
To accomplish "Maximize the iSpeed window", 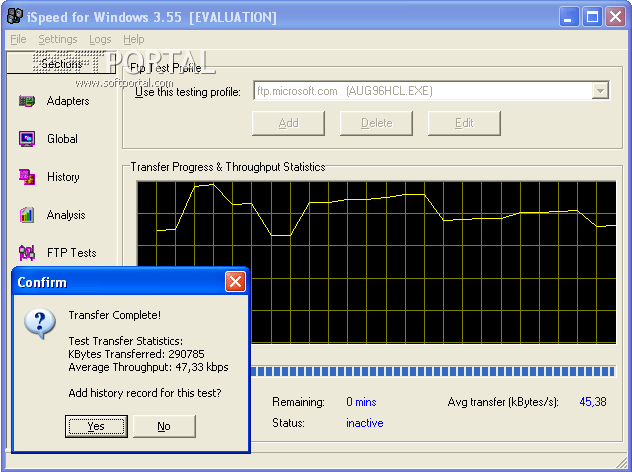I will (592, 17).
